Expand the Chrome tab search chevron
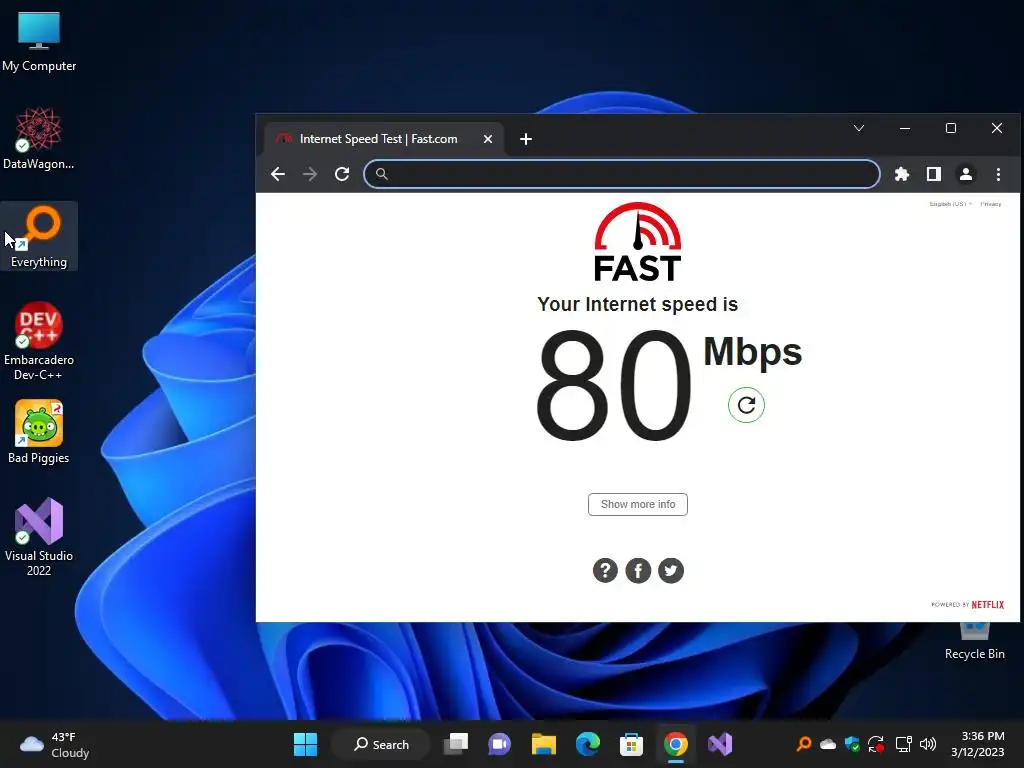Screen dimensions: 1024x768 pos(859,128)
